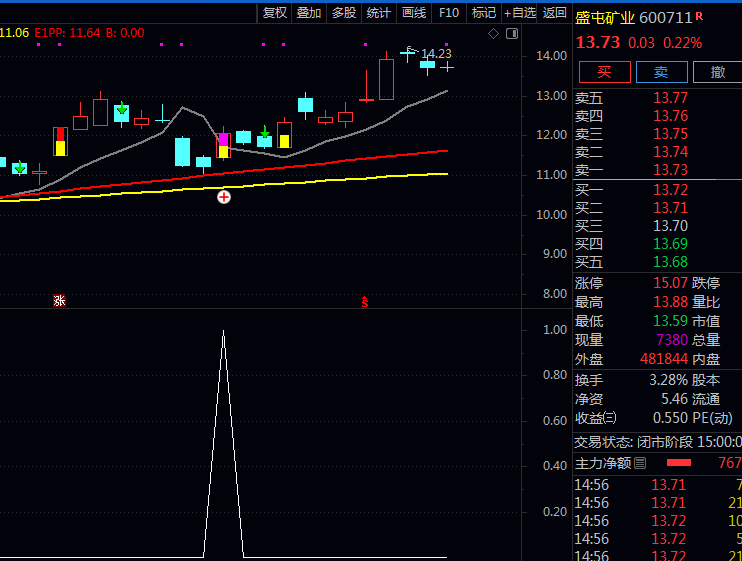The width and height of the screenshot is (742, 561).
Task: Select the 买四 price 13.69
Action: pos(671,244)
